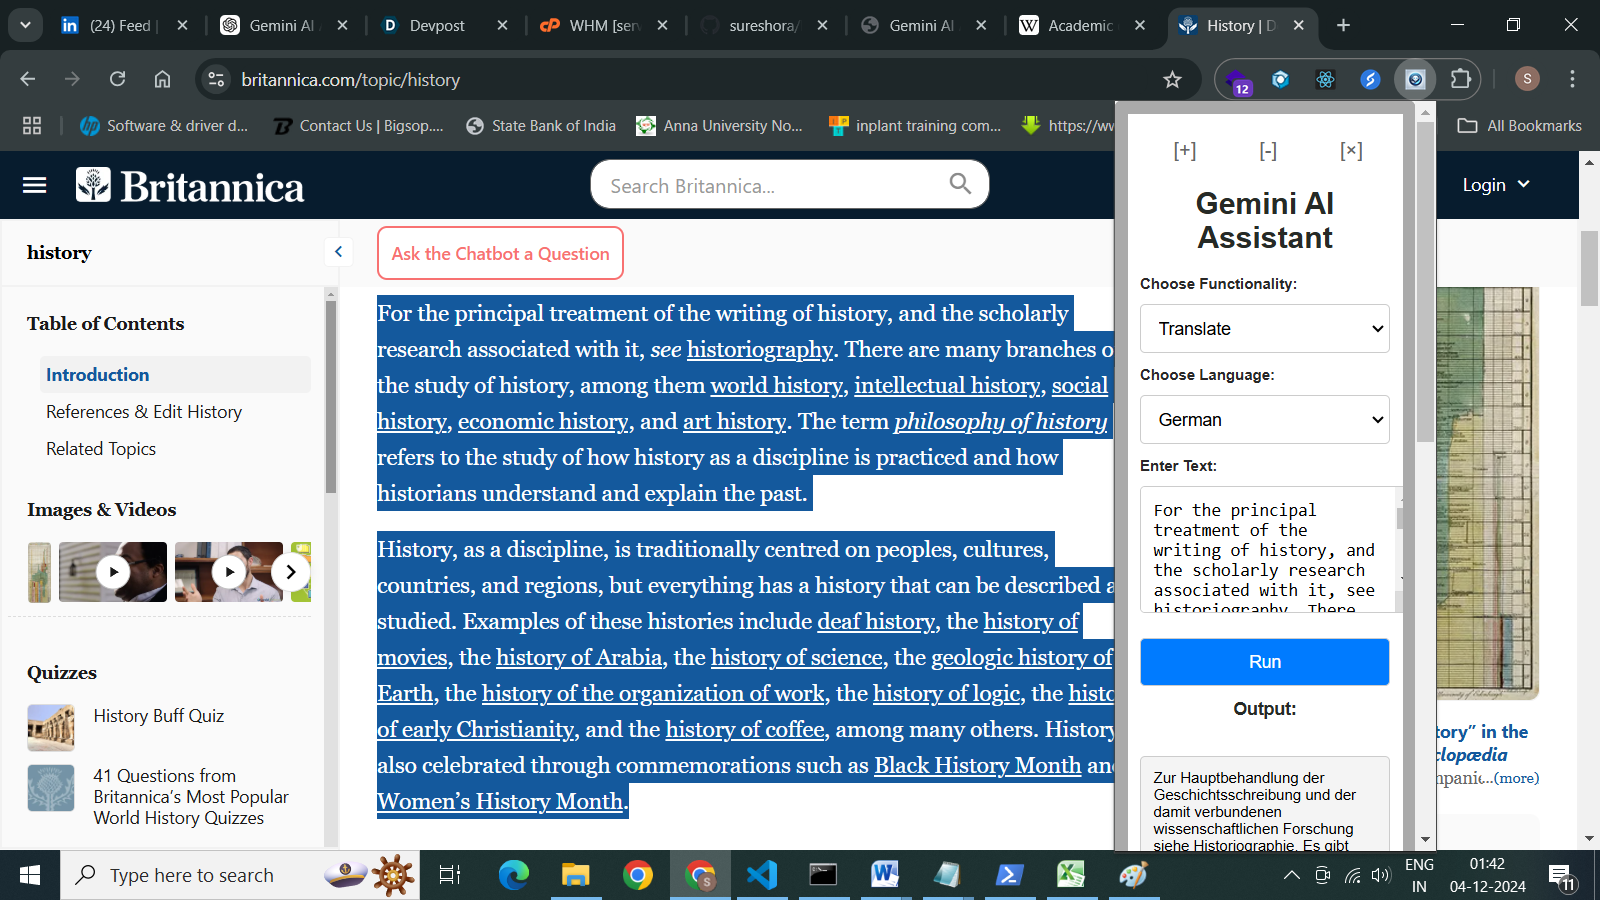This screenshot has height=900, width=1600.
Task: Select Introduction in Table of Contents
Action: click(x=175, y=374)
